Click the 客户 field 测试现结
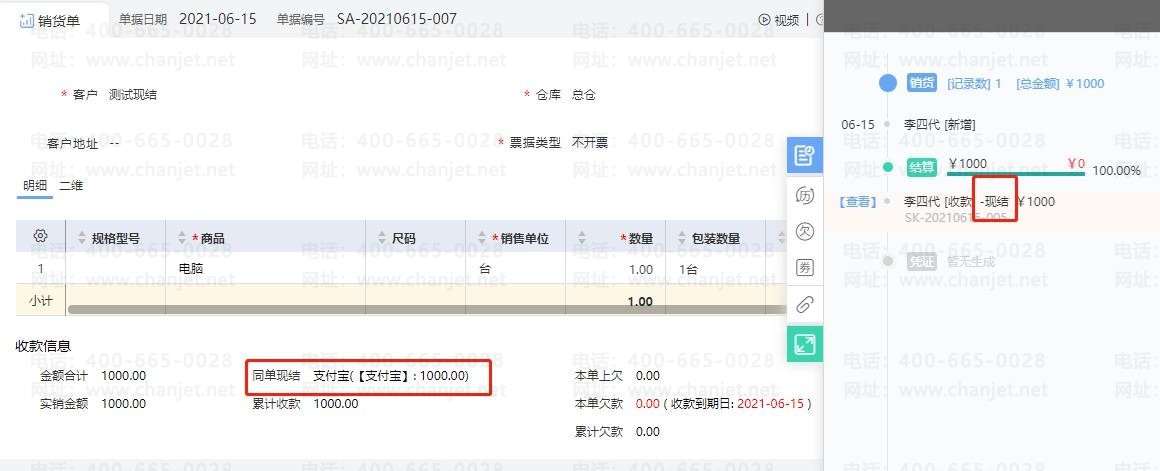 (x=132, y=95)
